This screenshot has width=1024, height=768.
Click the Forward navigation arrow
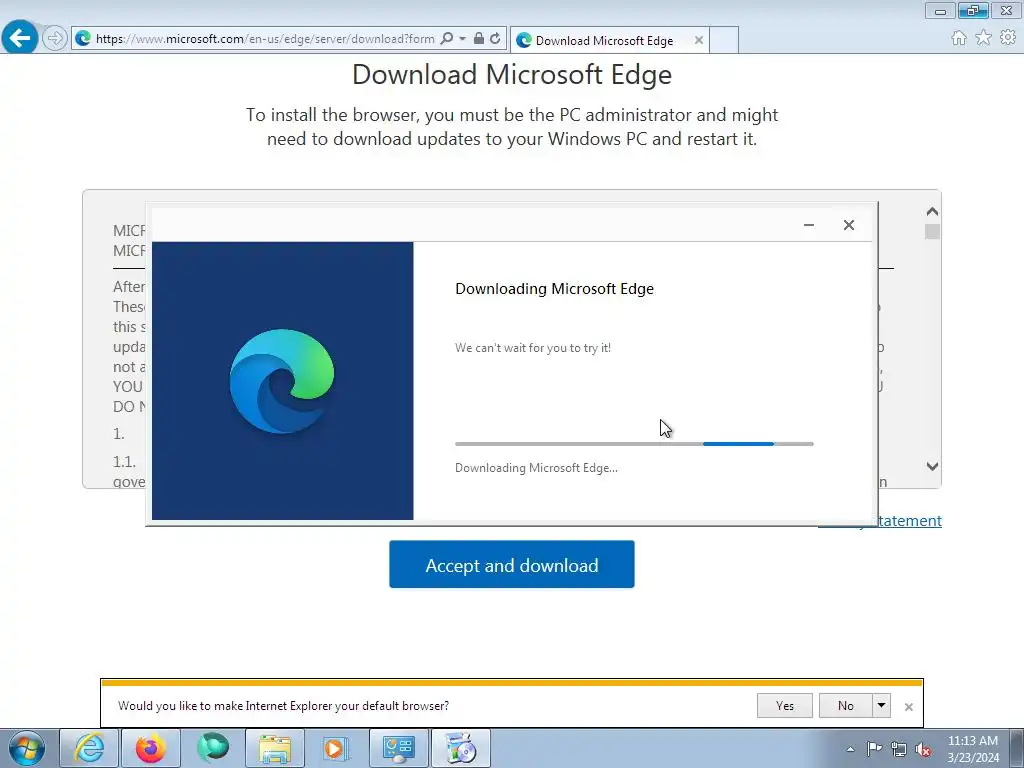55,38
